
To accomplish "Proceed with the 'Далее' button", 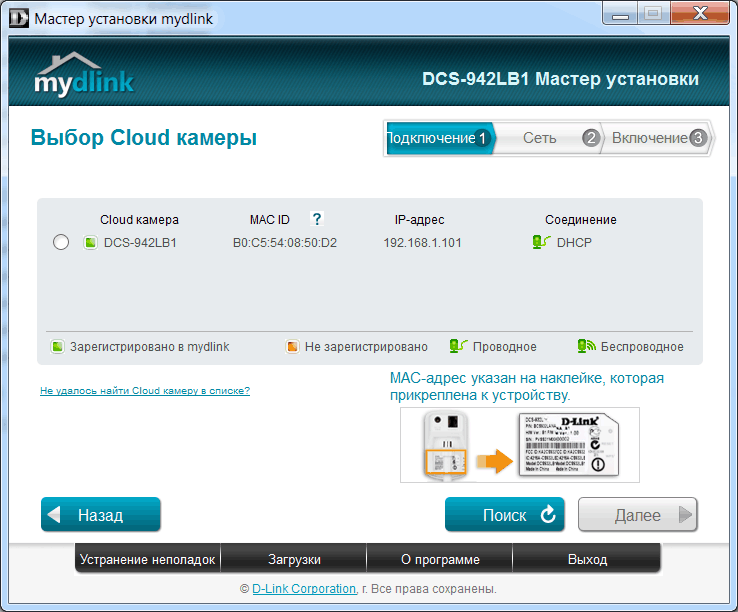I will click(x=637, y=515).
